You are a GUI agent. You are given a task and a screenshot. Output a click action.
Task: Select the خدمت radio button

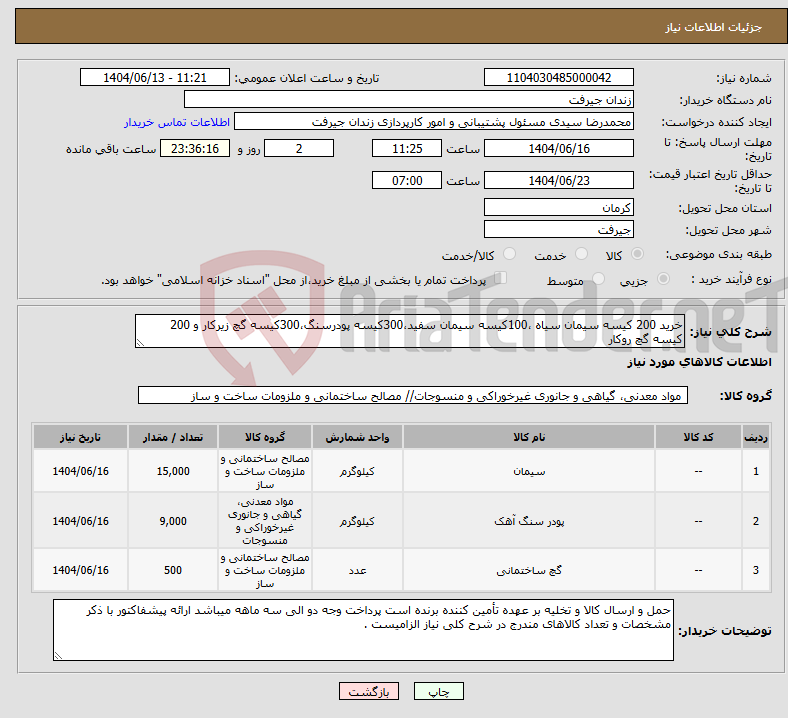tap(581, 254)
